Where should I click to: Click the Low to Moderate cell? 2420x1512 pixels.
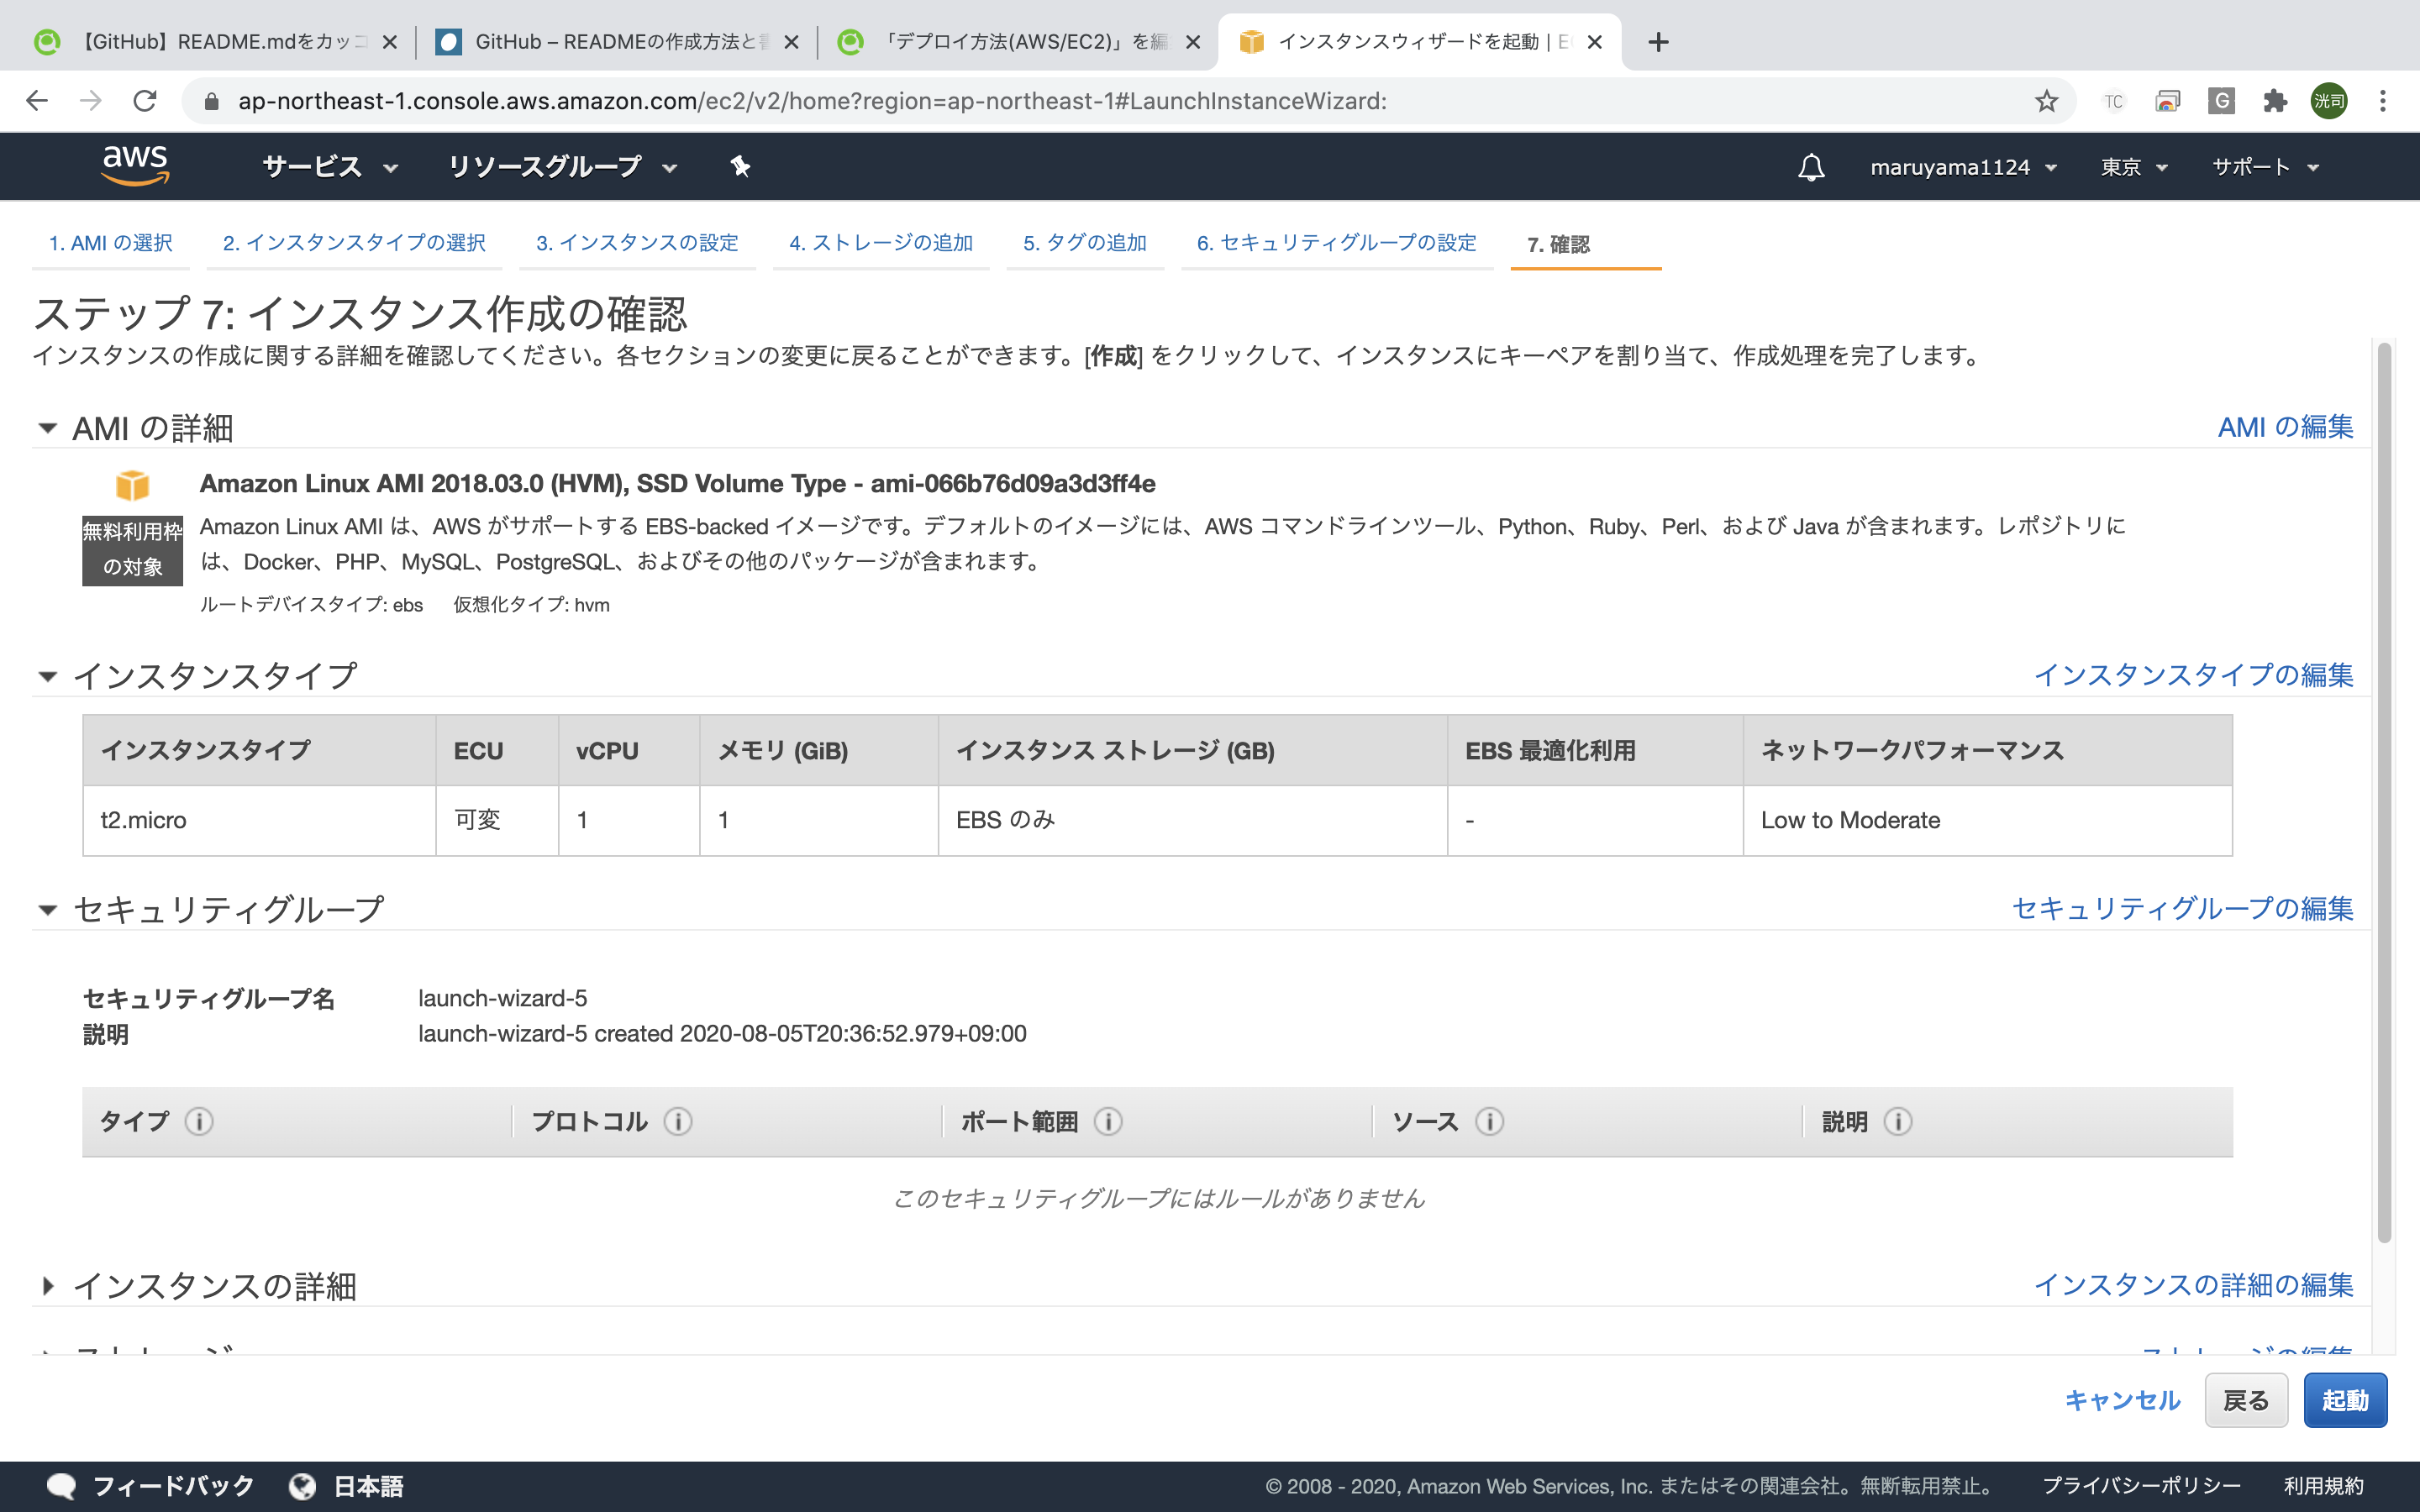tap(1987, 820)
